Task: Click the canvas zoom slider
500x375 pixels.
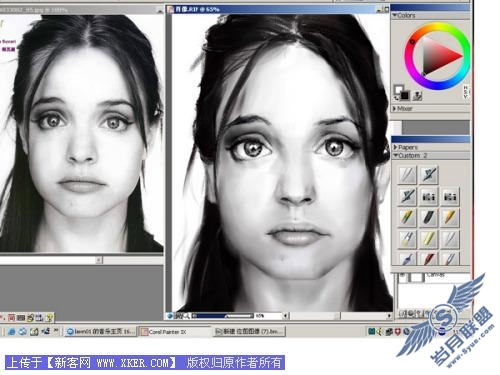Action: tap(223, 316)
